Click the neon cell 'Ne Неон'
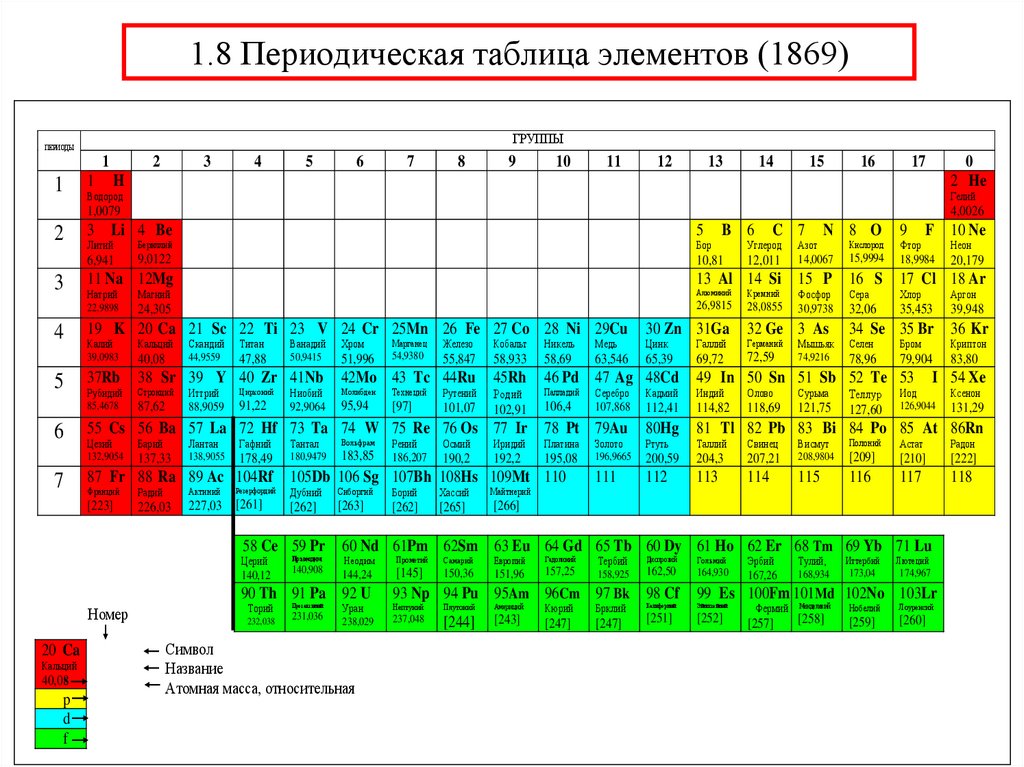 pyautogui.click(x=969, y=244)
